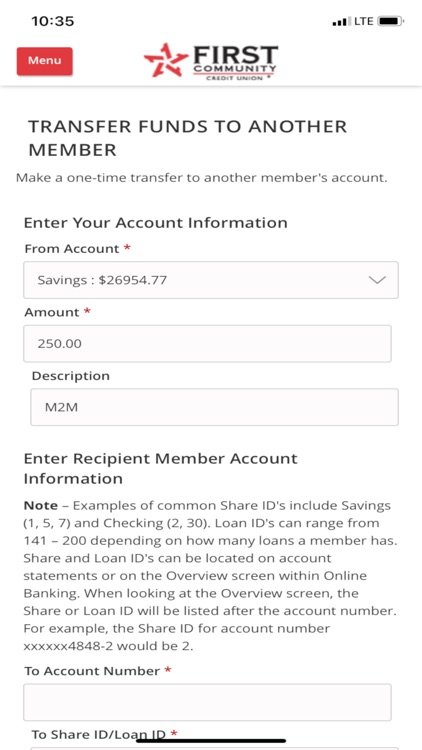Tap the red star logo icon
The image size is (422, 750).
point(166,61)
